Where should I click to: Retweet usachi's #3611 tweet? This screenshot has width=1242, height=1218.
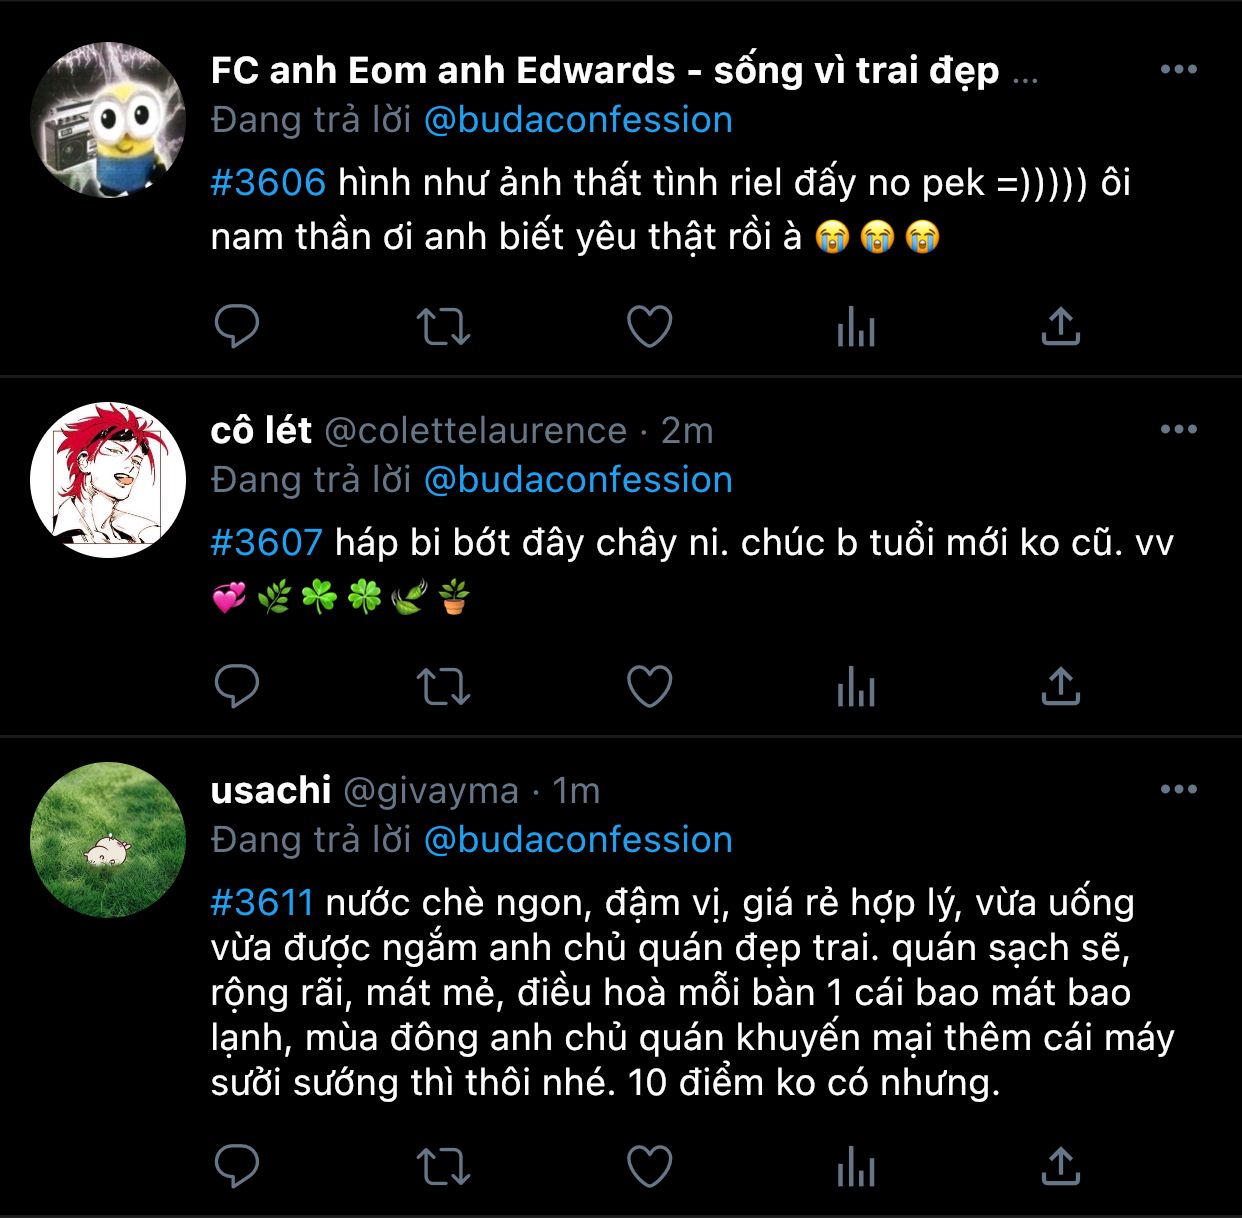[x=443, y=1166]
